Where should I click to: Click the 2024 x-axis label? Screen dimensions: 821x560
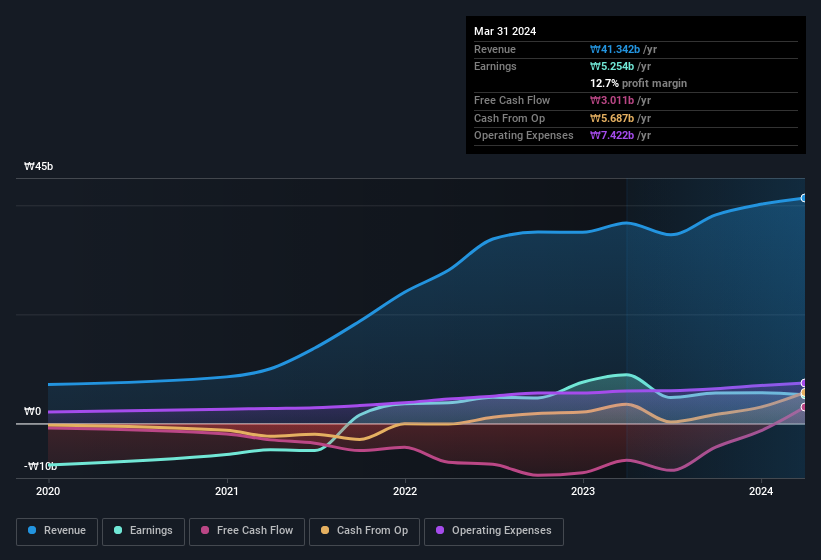pos(761,491)
